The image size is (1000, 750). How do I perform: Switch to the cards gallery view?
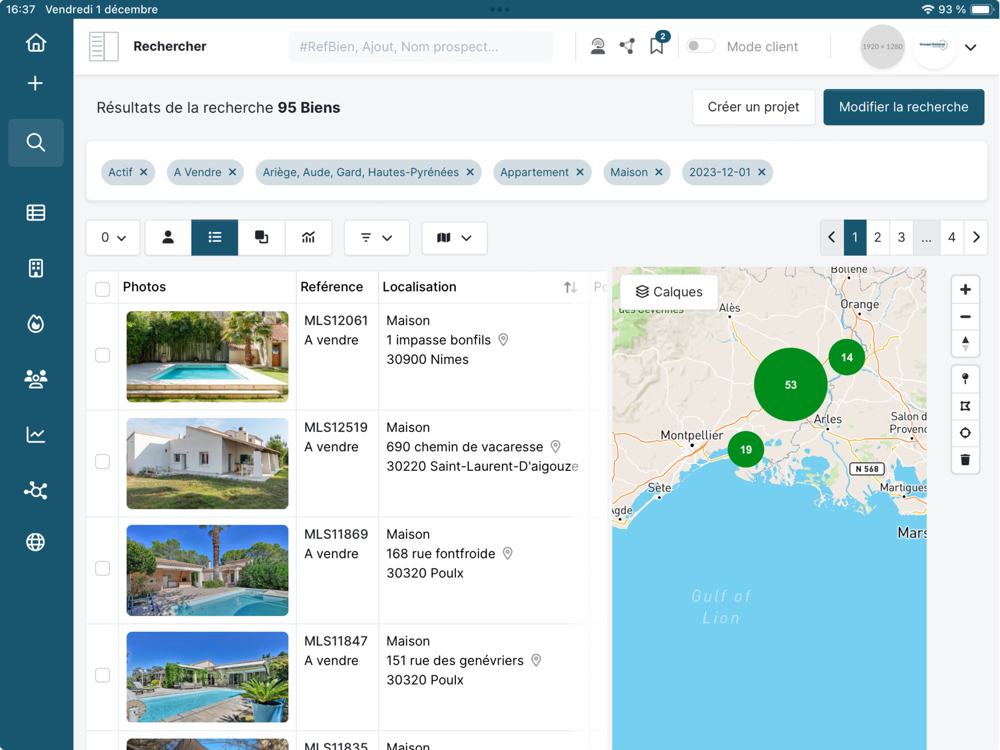click(261, 237)
